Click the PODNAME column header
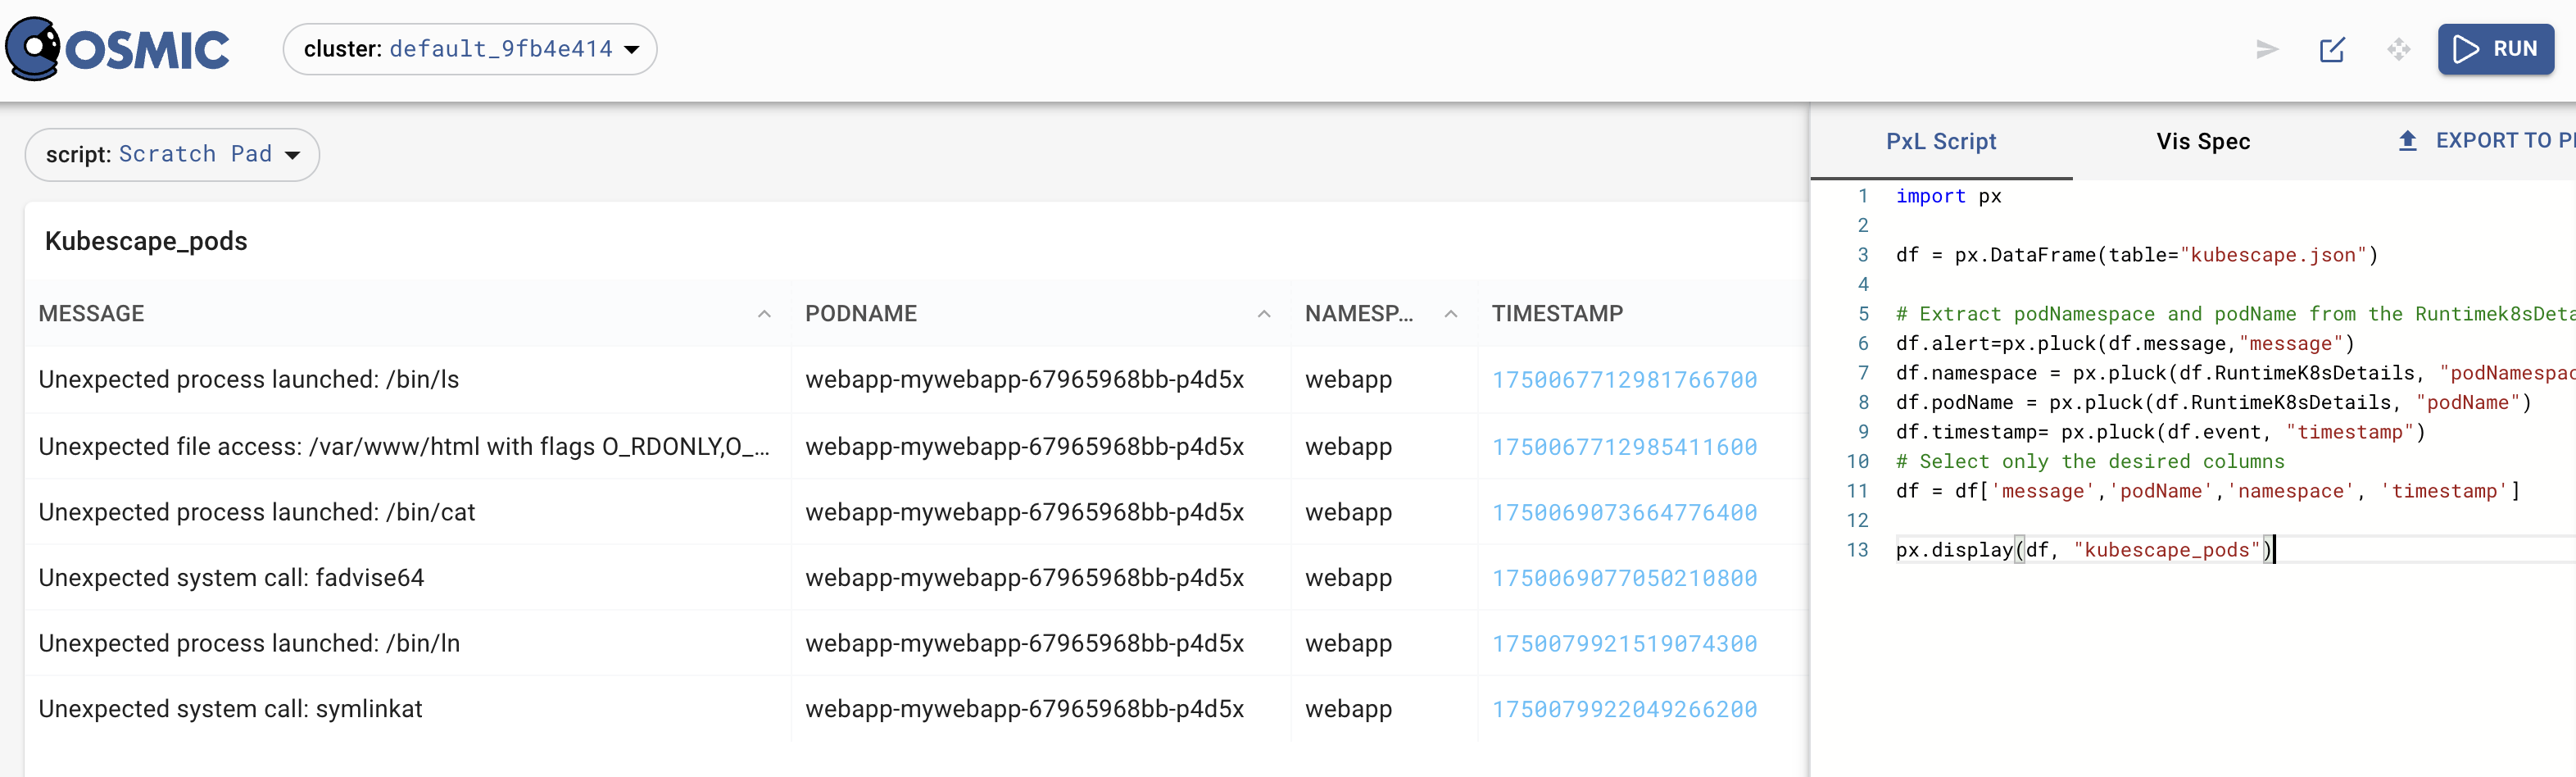Viewport: 2576px width, 777px height. point(861,314)
